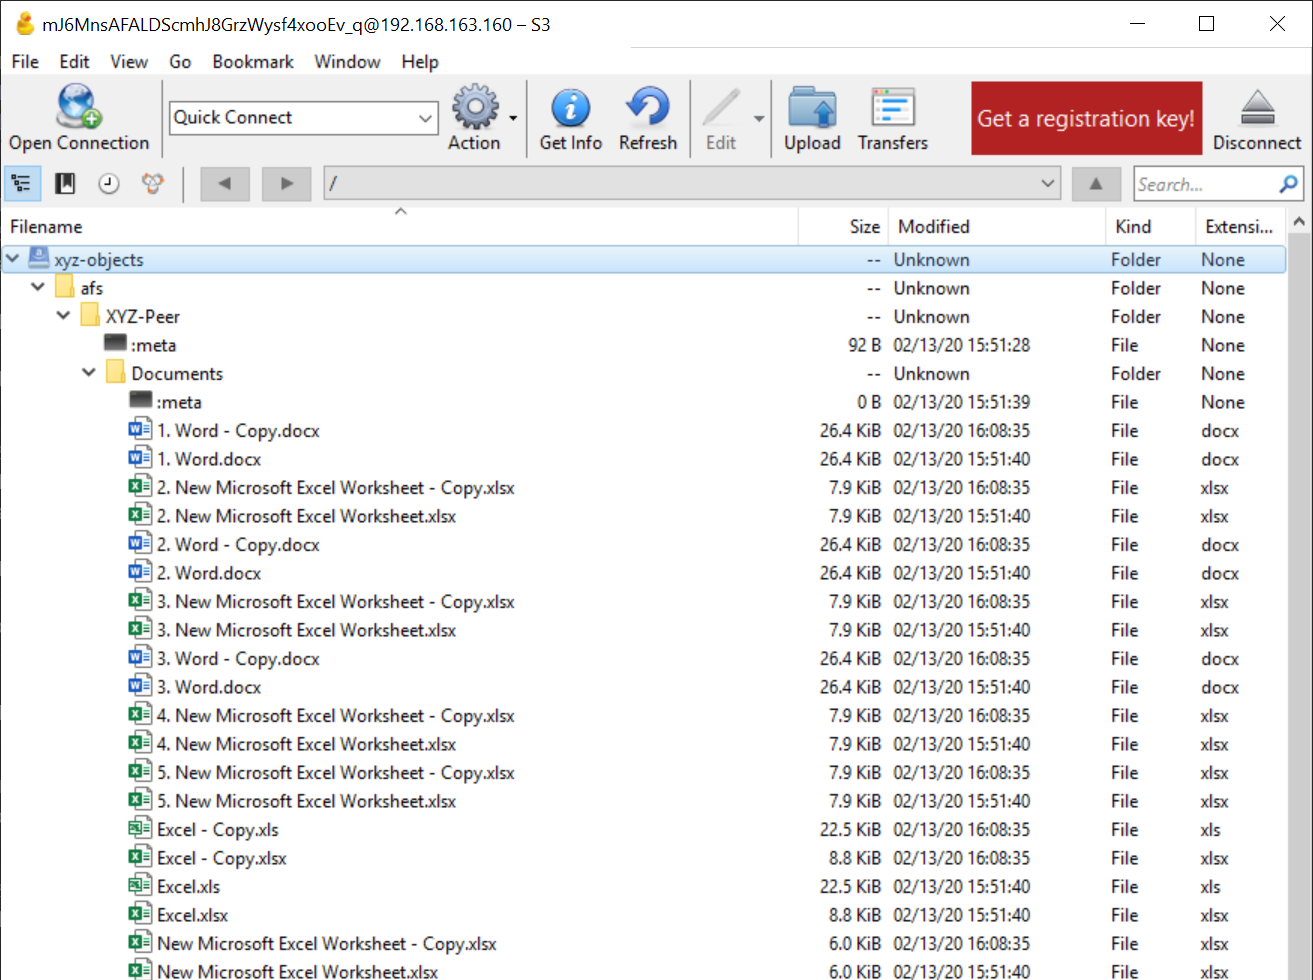Click the vertical scrollbar up arrow

[x=1299, y=222]
